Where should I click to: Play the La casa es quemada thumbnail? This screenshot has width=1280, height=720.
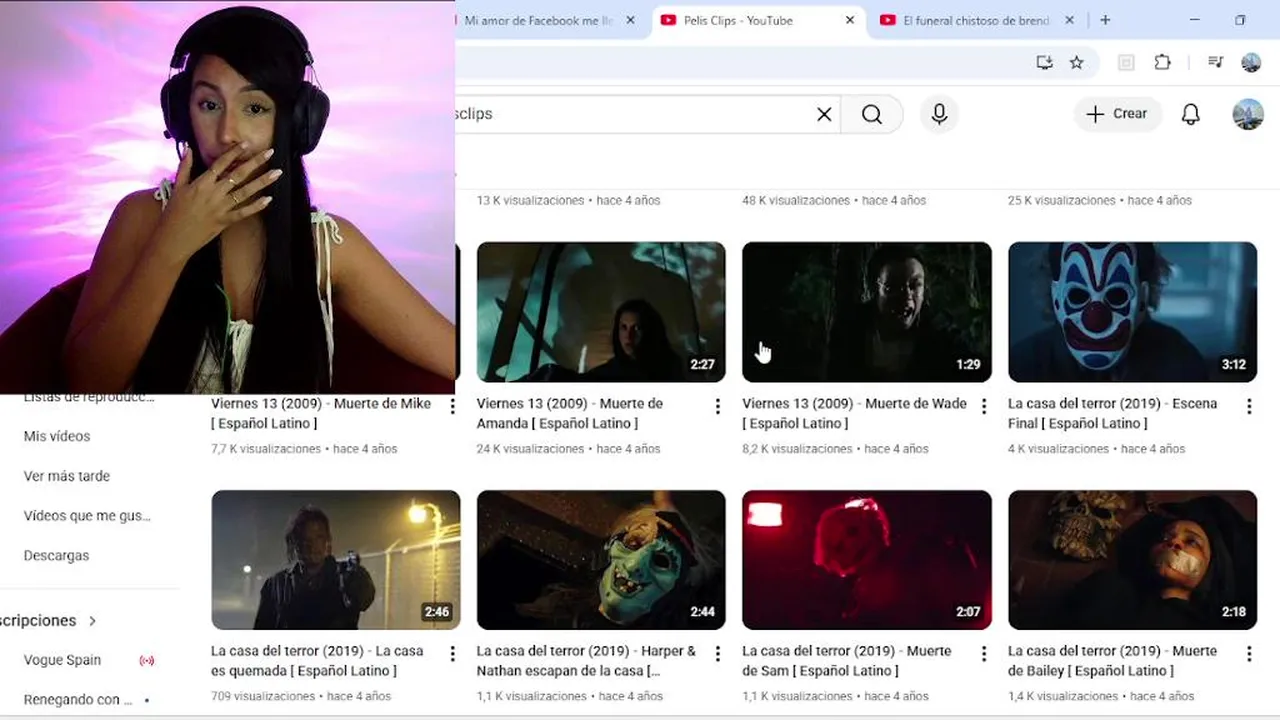point(336,560)
